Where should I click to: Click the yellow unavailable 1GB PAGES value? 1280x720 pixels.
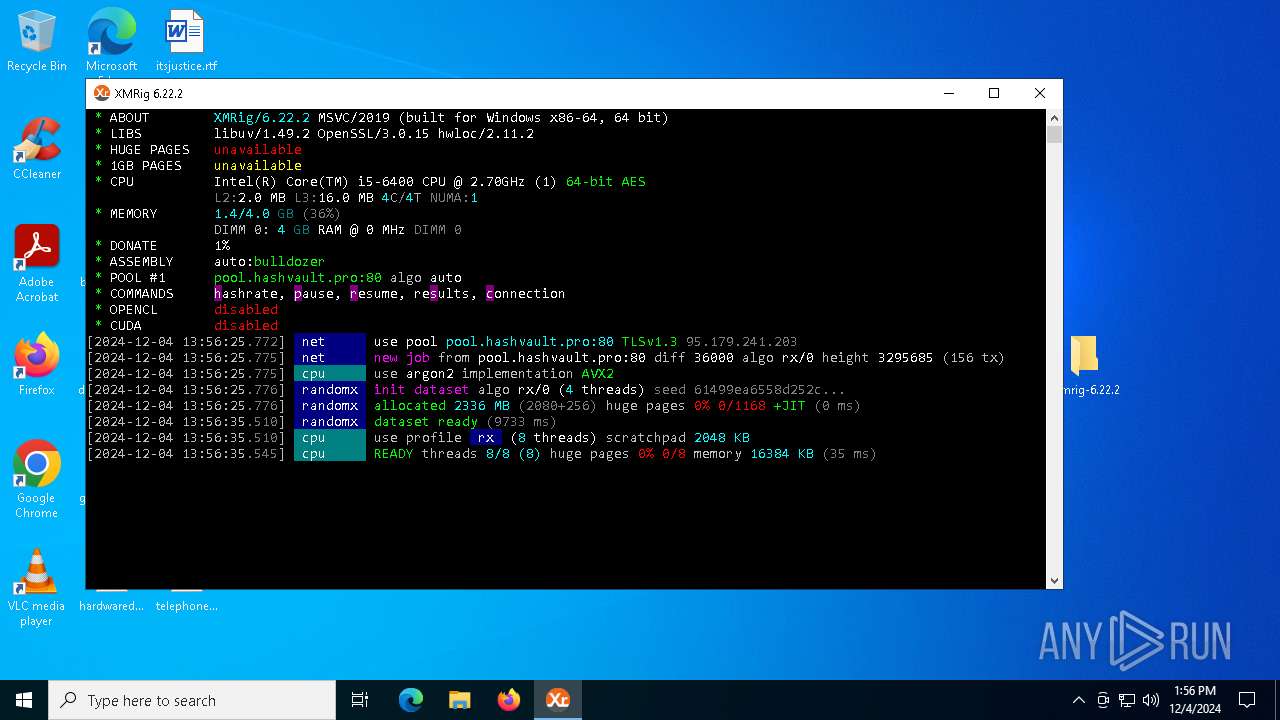coord(258,166)
